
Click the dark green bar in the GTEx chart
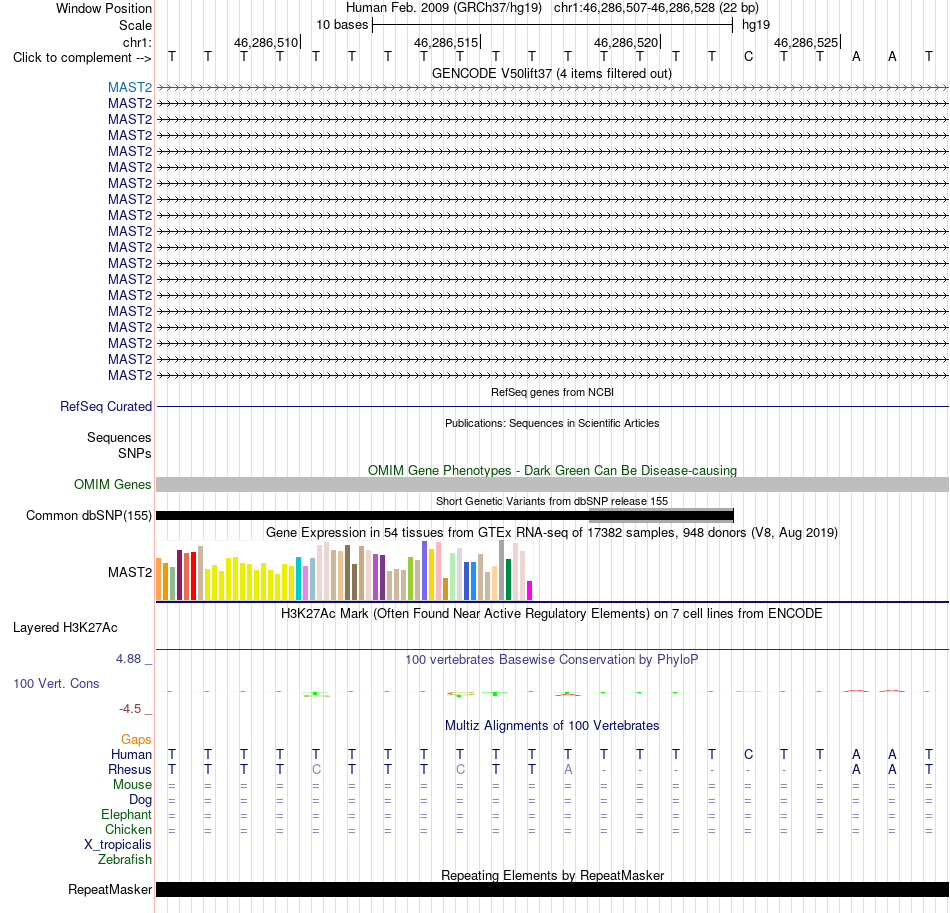[508, 580]
